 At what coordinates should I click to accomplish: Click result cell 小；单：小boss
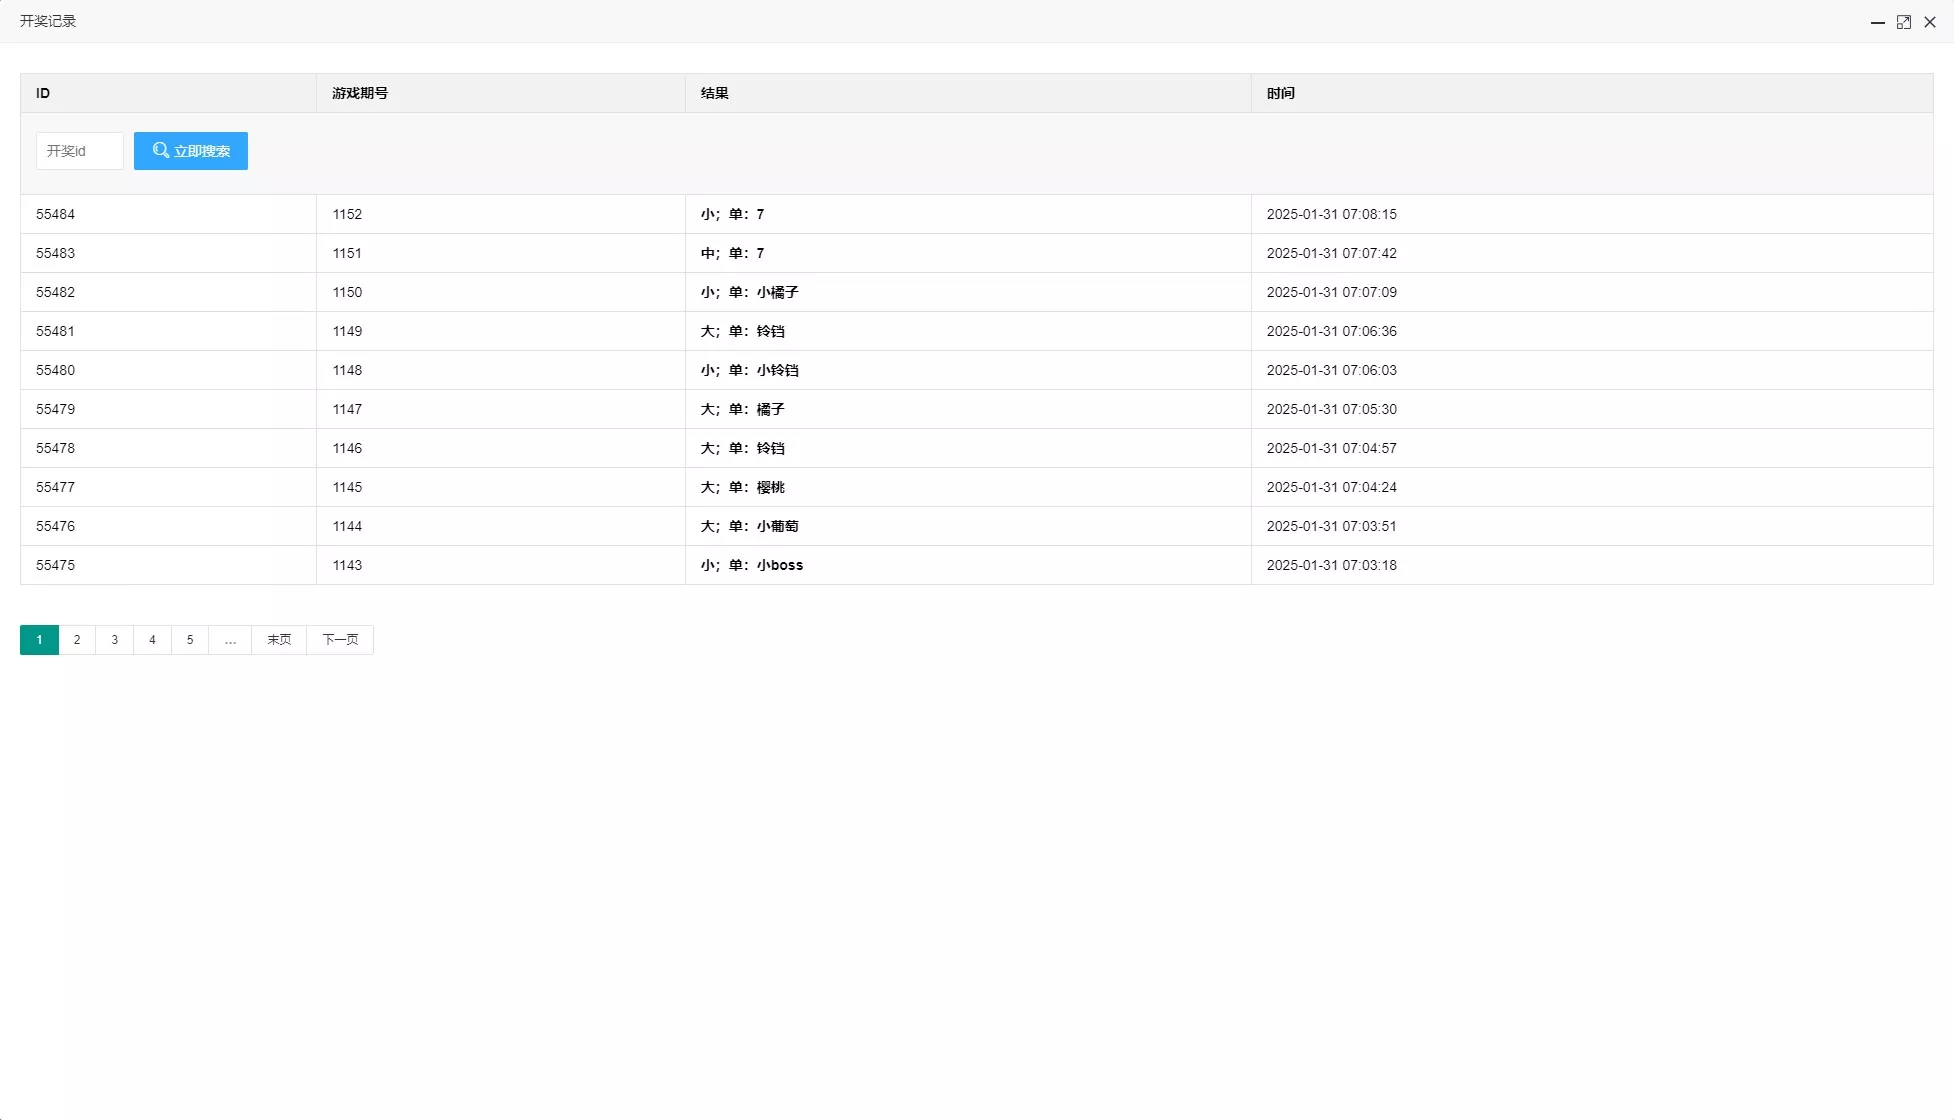[752, 565]
